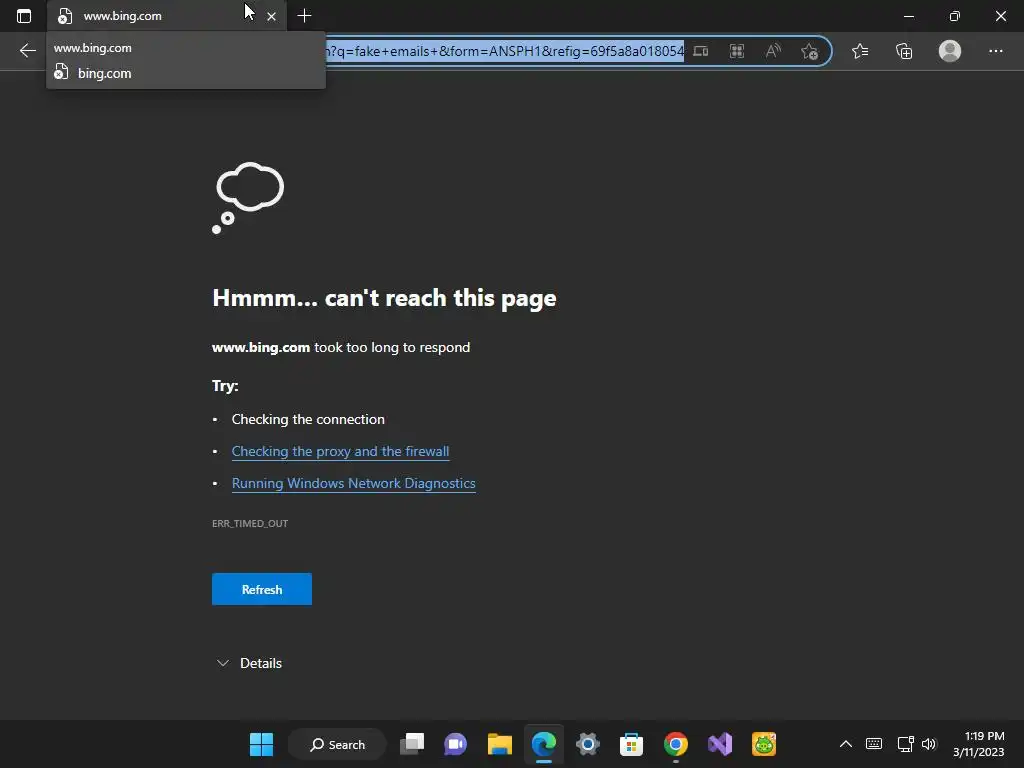The height and width of the screenshot is (768, 1024).
Task: Open a new tab with plus button
Action: [304, 16]
